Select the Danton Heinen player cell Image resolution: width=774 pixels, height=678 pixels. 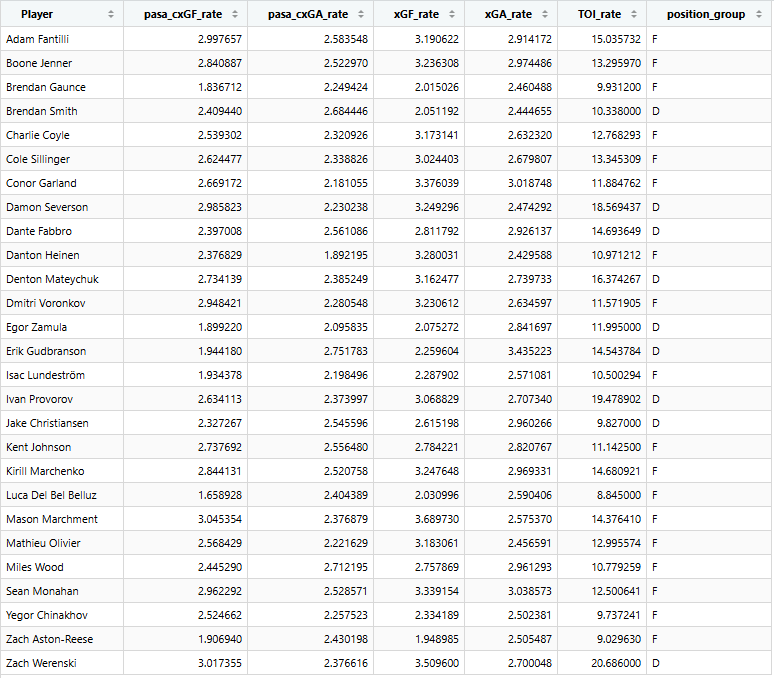click(62, 255)
